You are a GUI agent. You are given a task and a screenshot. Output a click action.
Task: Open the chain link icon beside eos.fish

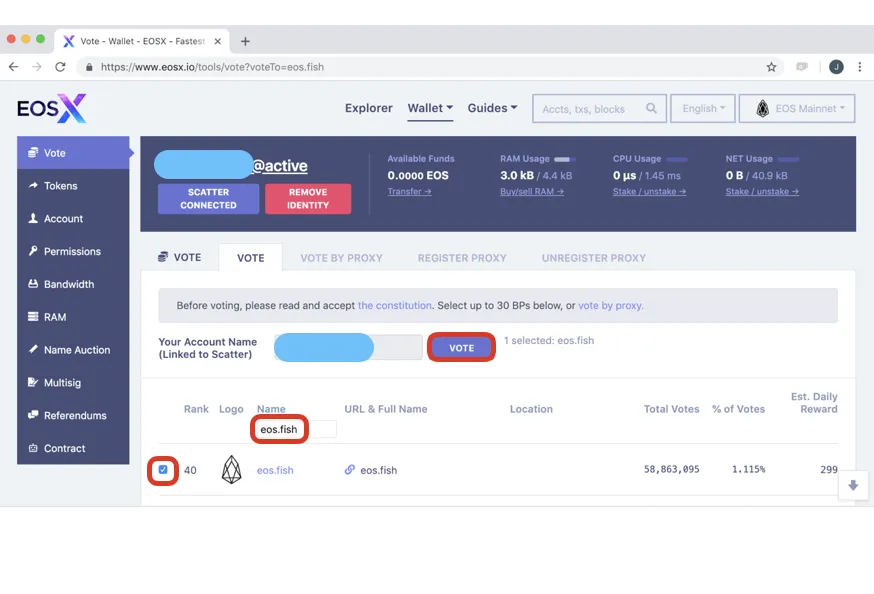click(x=349, y=470)
